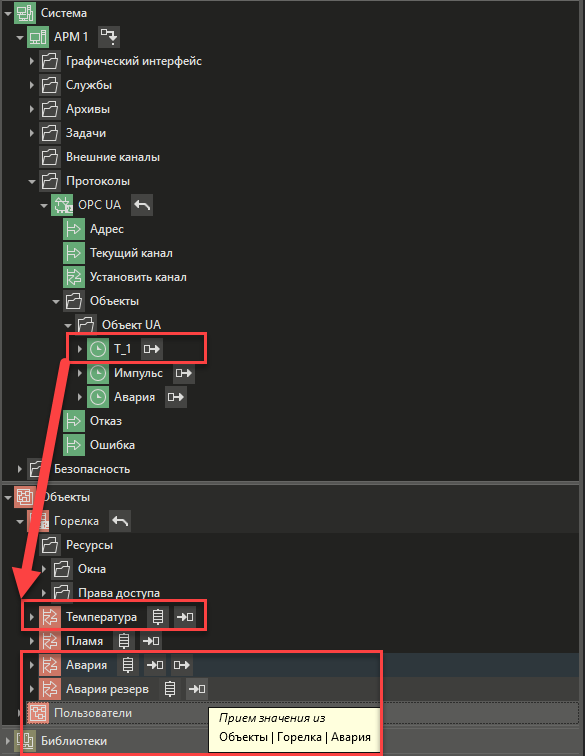Click the input arrow icon beside Пламя

(151, 641)
